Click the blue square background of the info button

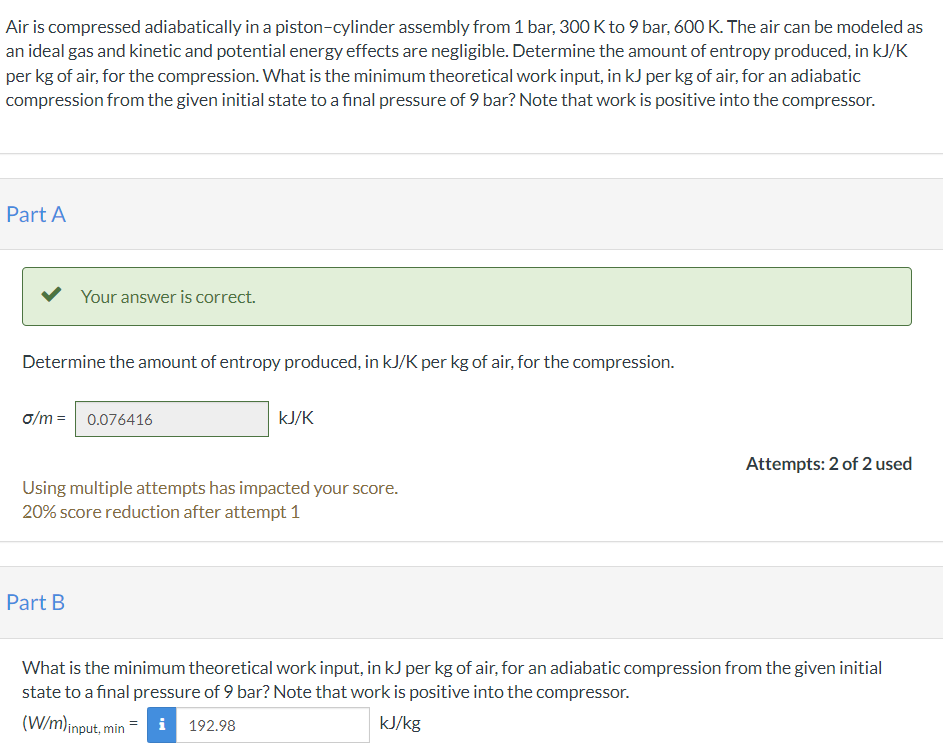point(161,724)
